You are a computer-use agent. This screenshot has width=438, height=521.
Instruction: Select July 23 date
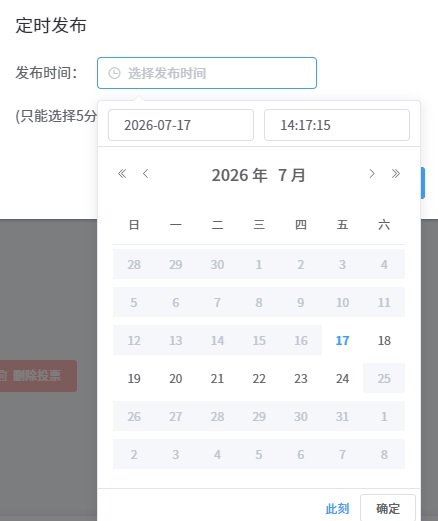click(301, 378)
